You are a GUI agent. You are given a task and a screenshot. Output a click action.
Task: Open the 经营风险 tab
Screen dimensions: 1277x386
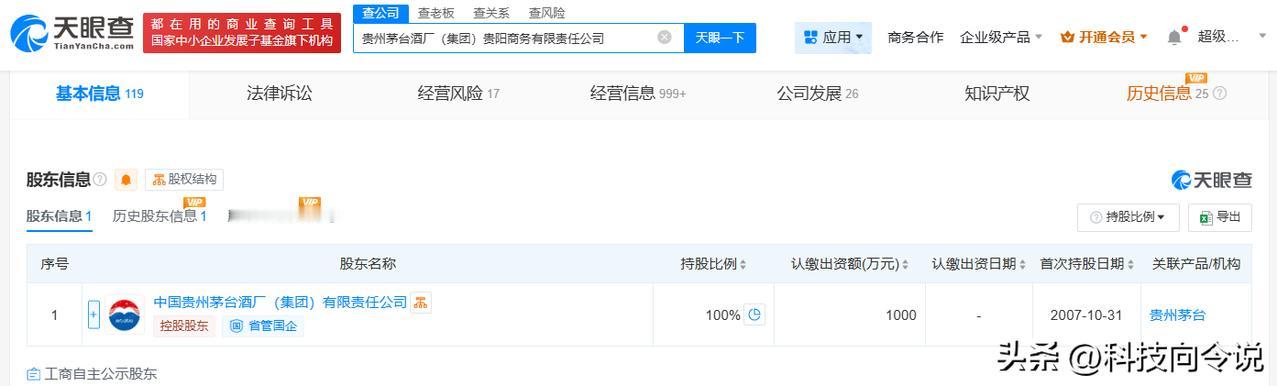[x=458, y=94]
